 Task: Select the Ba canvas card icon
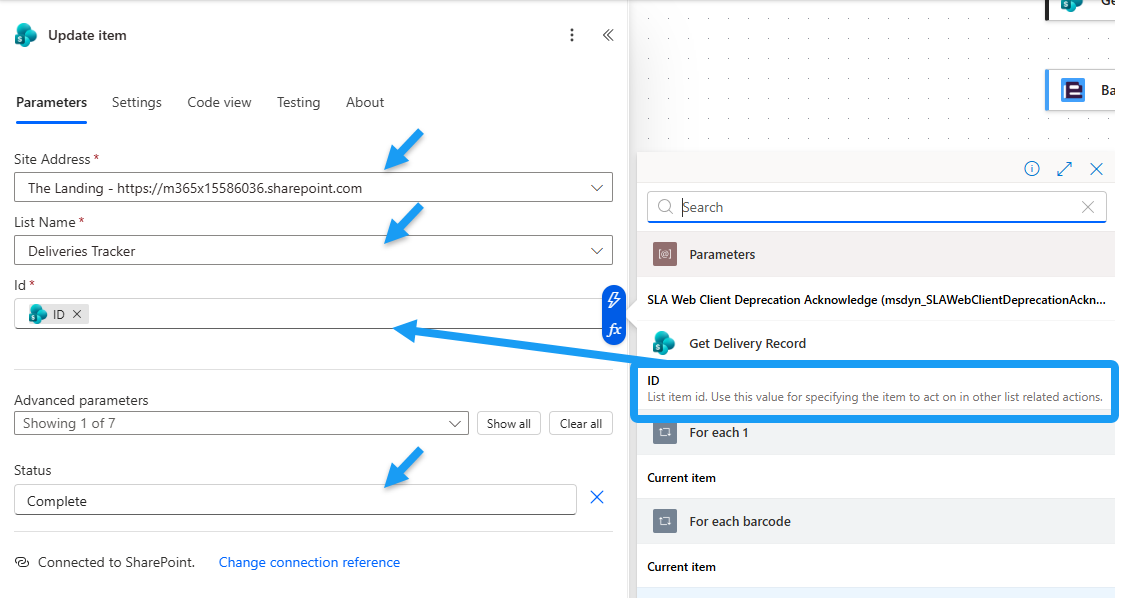click(1072, 90)
